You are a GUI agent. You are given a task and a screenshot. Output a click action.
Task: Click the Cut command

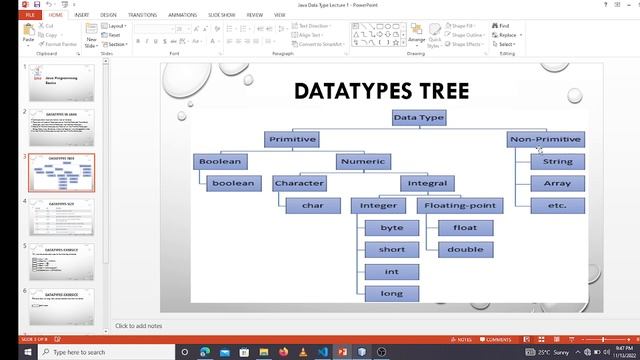(46, 26)
